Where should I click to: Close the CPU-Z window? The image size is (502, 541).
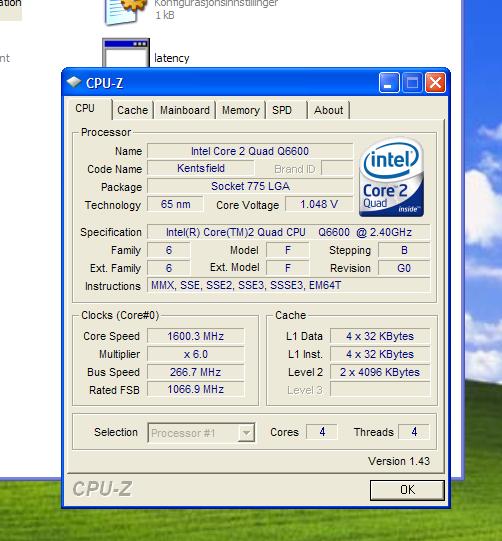tap(435, 82)
